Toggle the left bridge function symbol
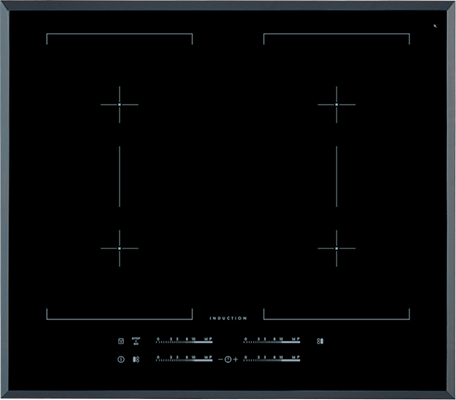This screenshot has height=400, width=456. 136,359
